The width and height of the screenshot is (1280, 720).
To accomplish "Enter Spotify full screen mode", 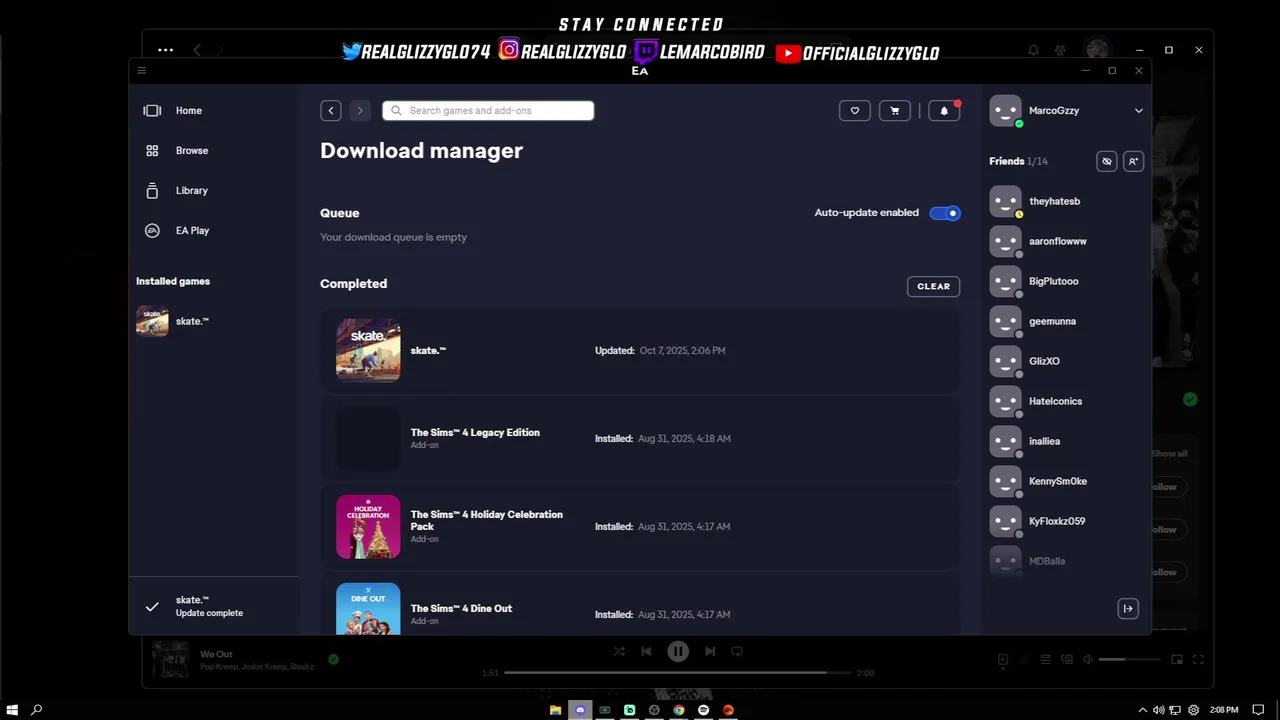I will 1198,660.
